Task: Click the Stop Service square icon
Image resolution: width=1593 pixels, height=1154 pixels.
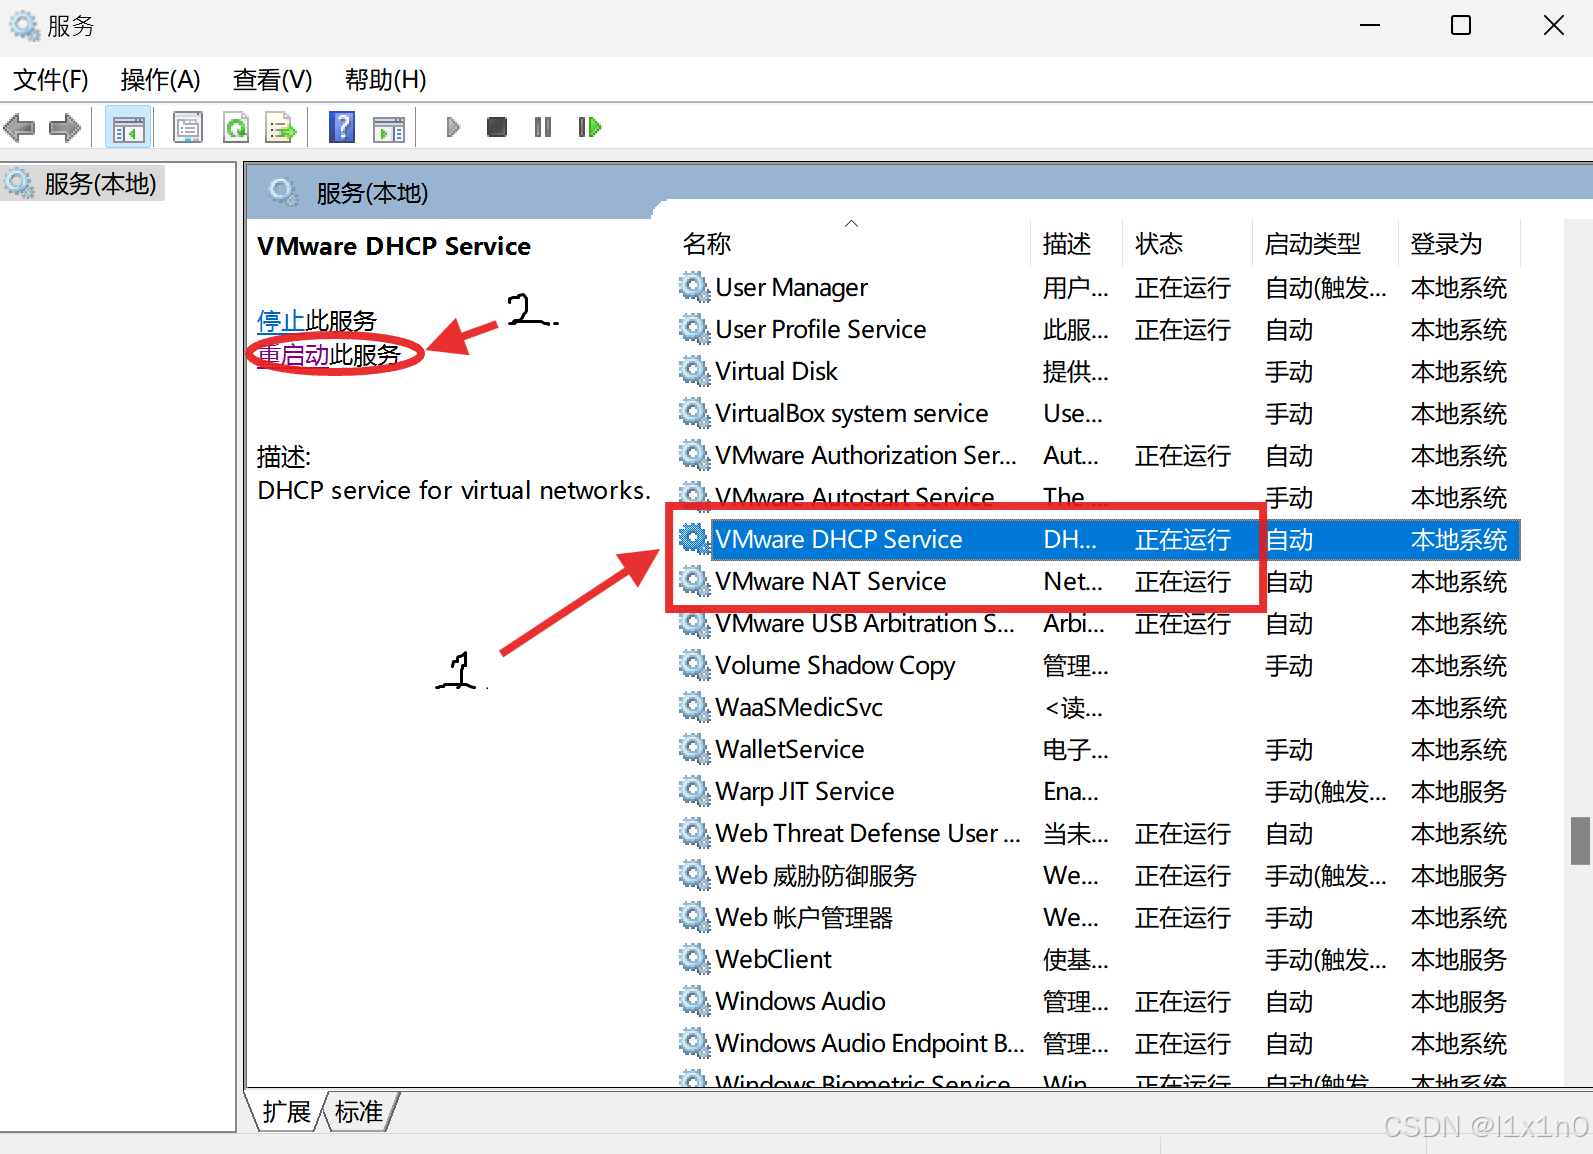Action: (x=497, y=127)
